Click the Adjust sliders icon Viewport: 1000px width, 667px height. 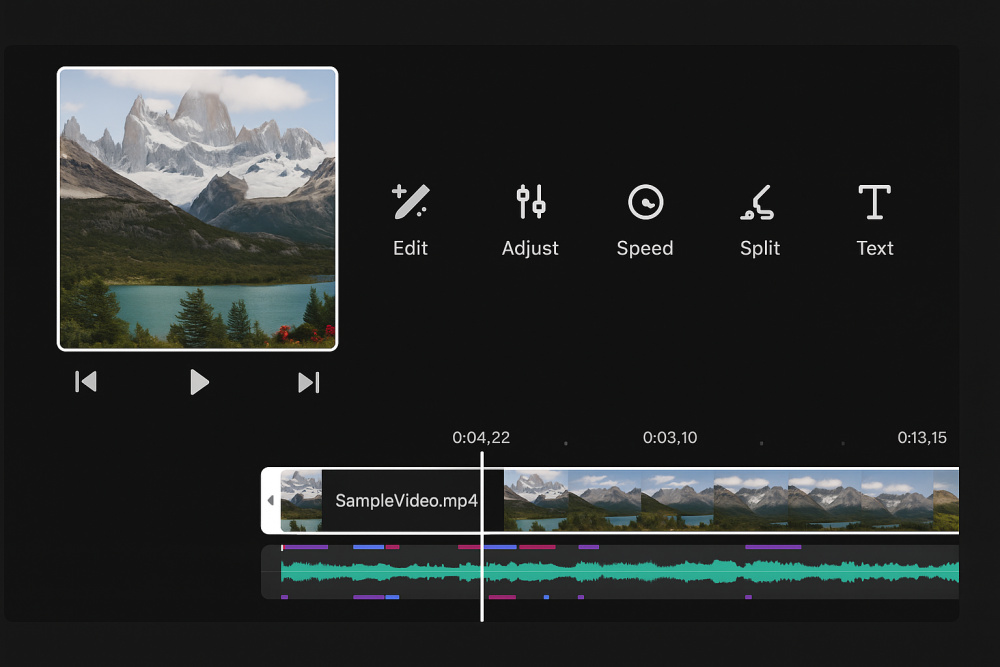530,202
